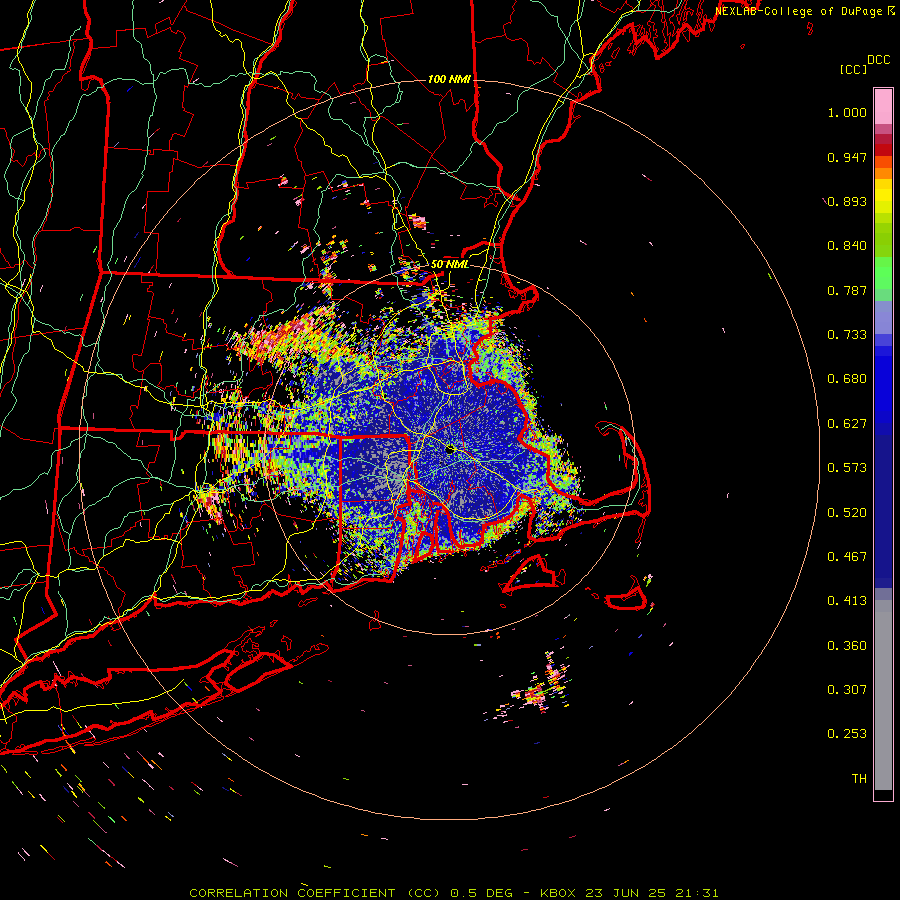Click the 0.947 colorbar value
Viewport: 900px width, 900px height.
point(847,157)
